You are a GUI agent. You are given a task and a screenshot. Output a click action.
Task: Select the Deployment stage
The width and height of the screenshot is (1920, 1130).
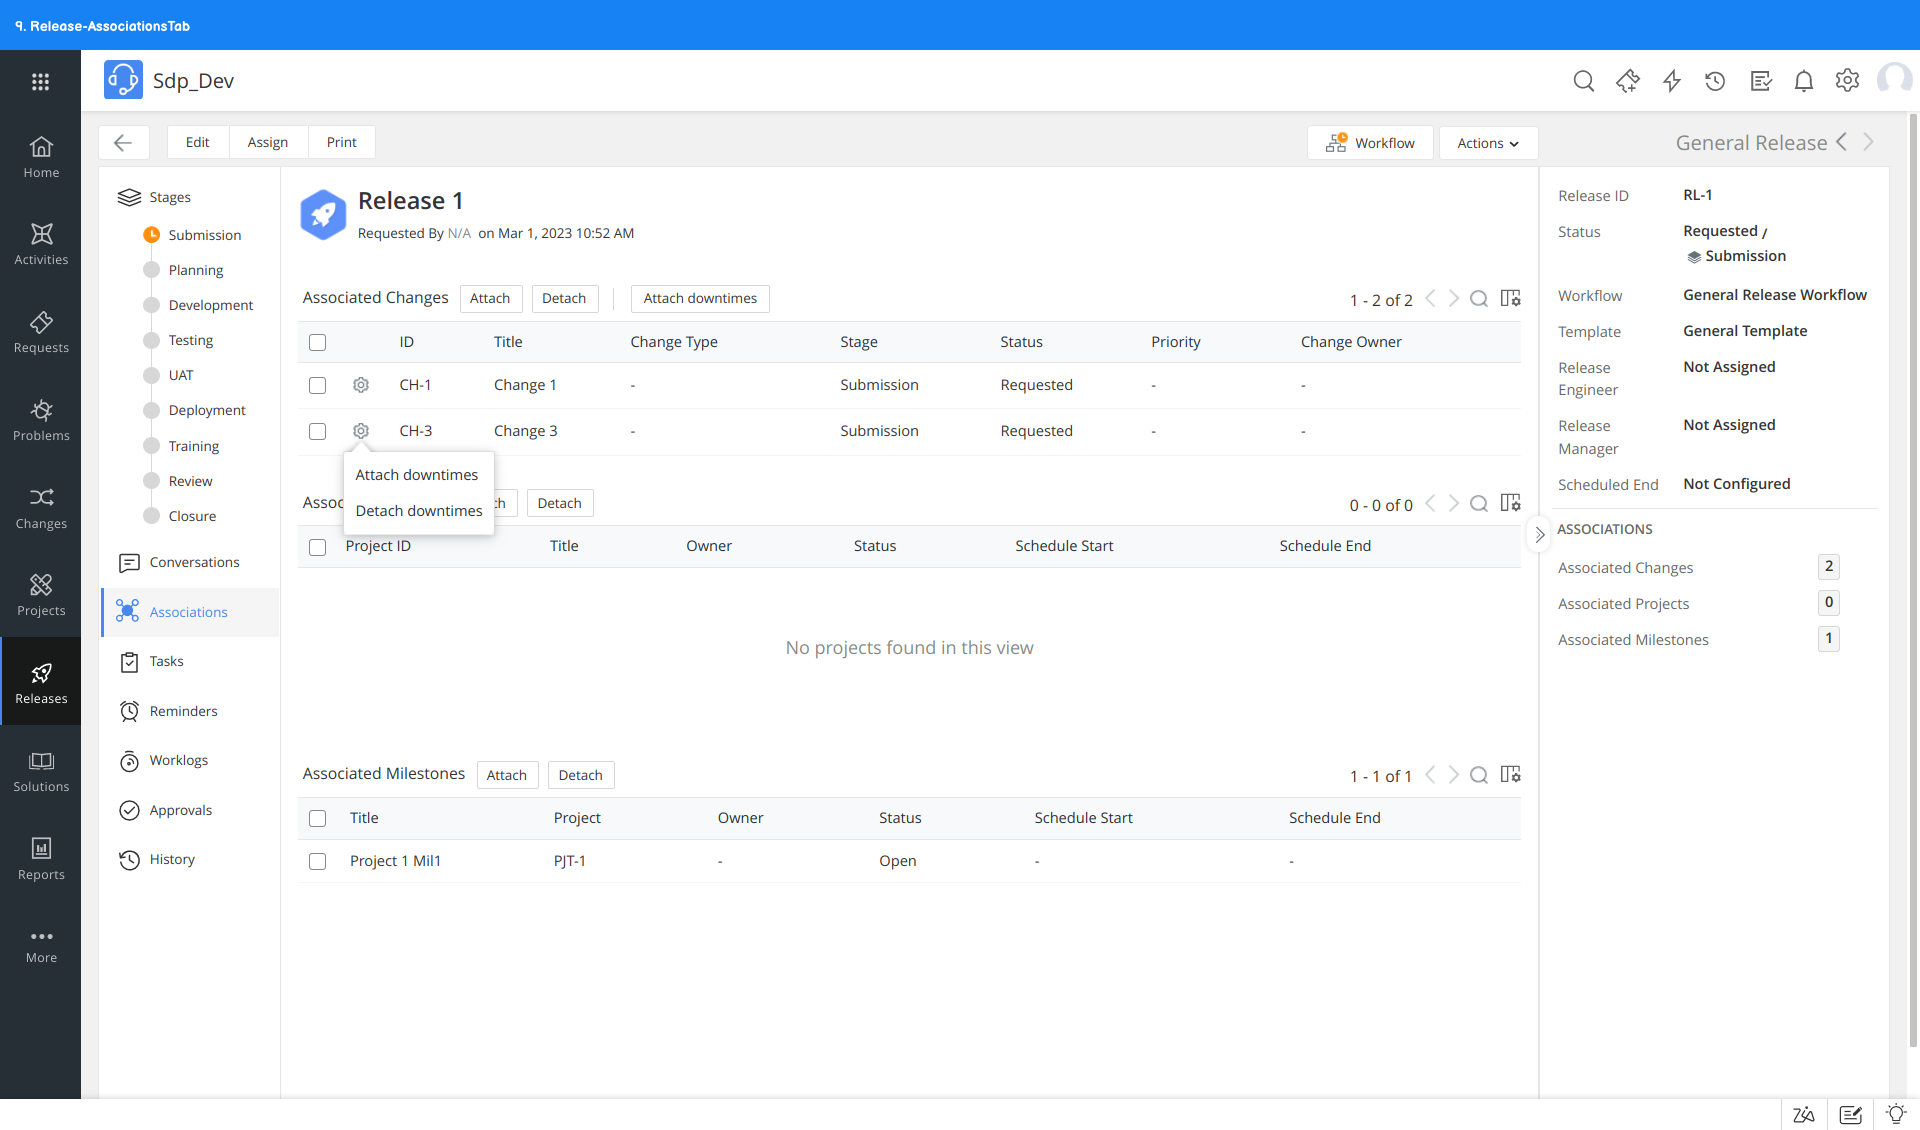coord(207,411)
